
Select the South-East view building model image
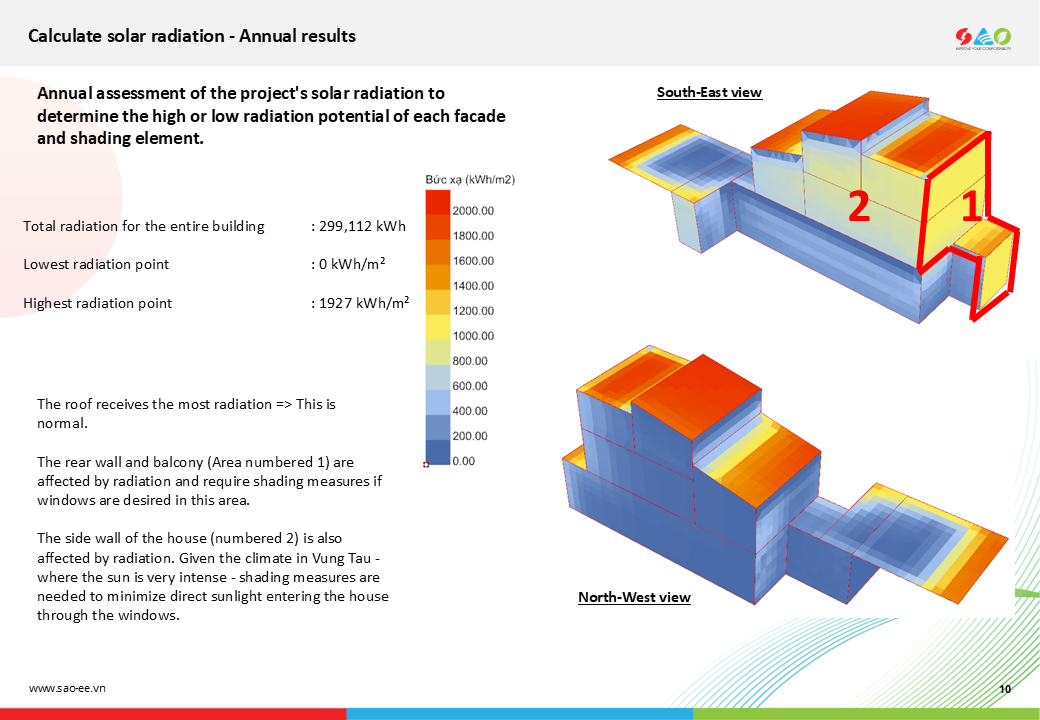tap(814, 207)
